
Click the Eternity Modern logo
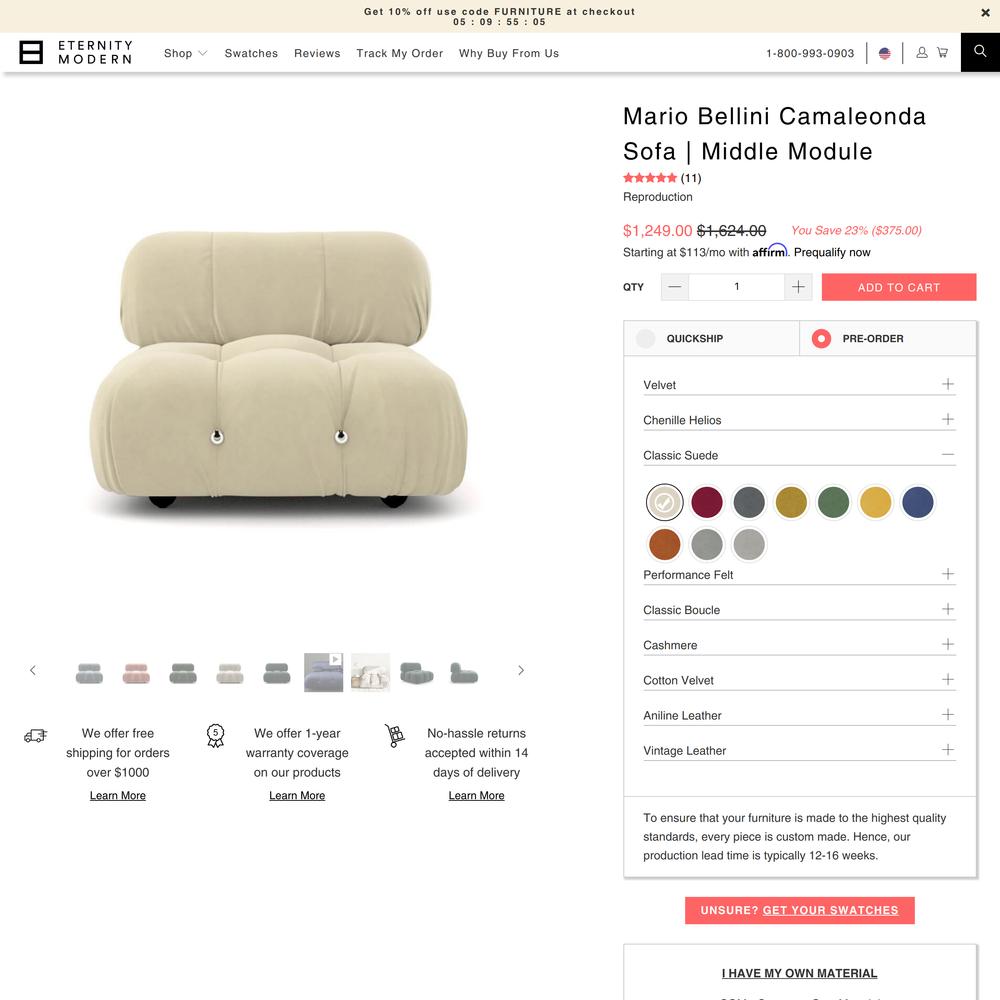[x=76, y=52]
